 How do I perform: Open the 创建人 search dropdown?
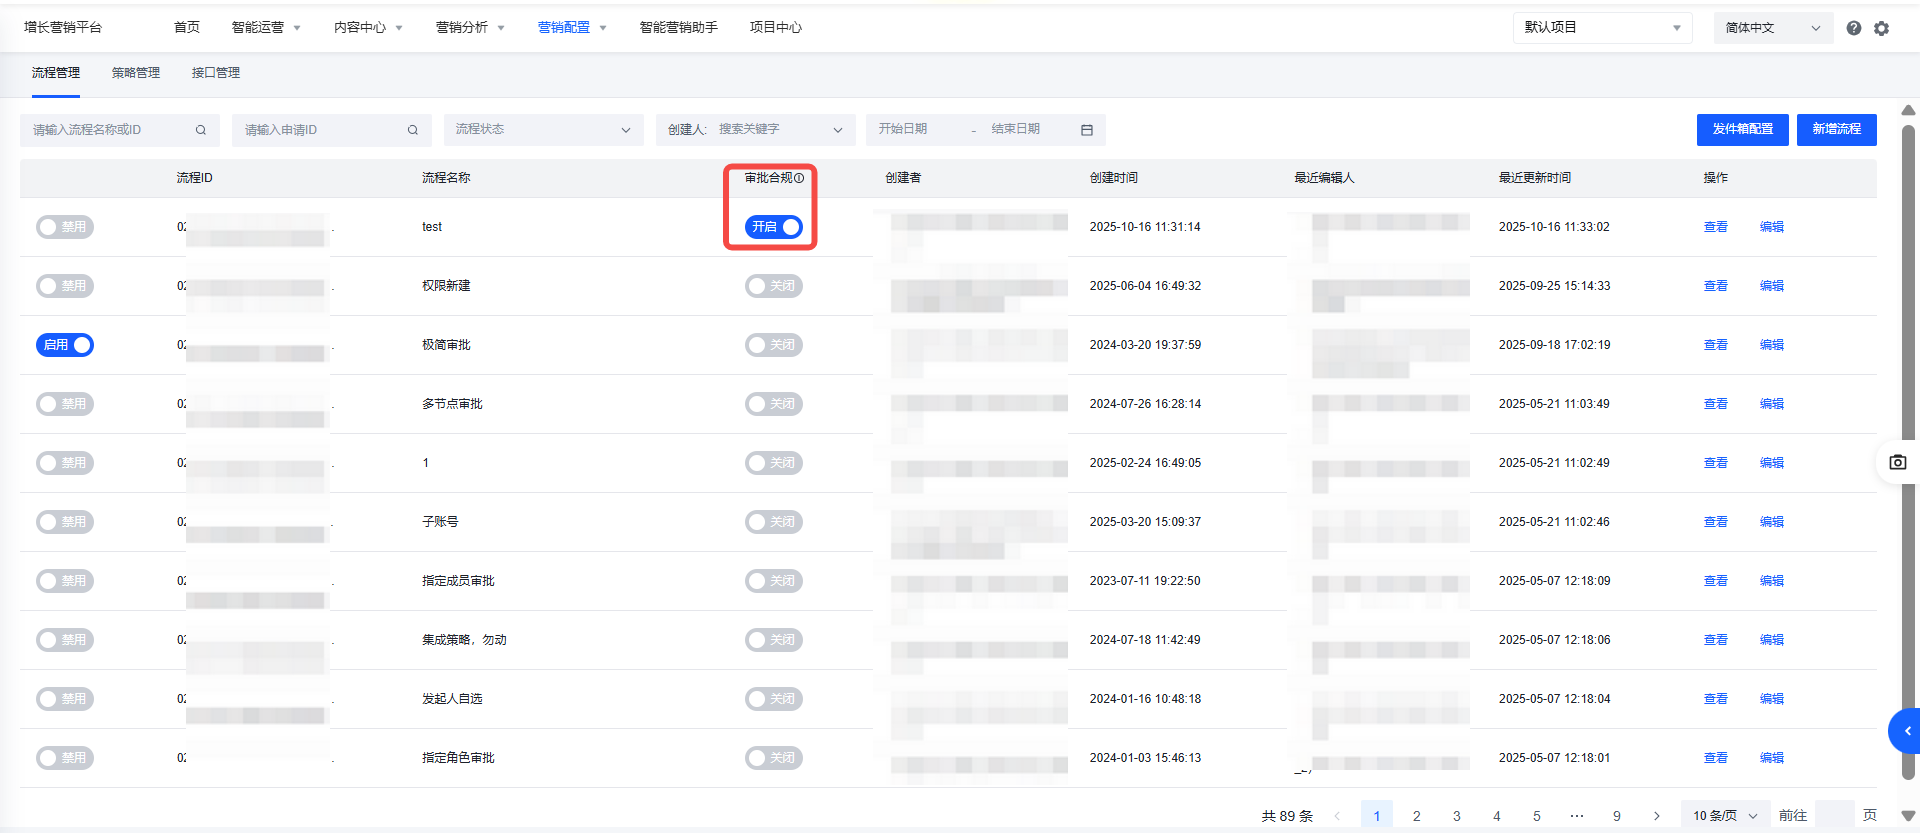click(756, 130)
